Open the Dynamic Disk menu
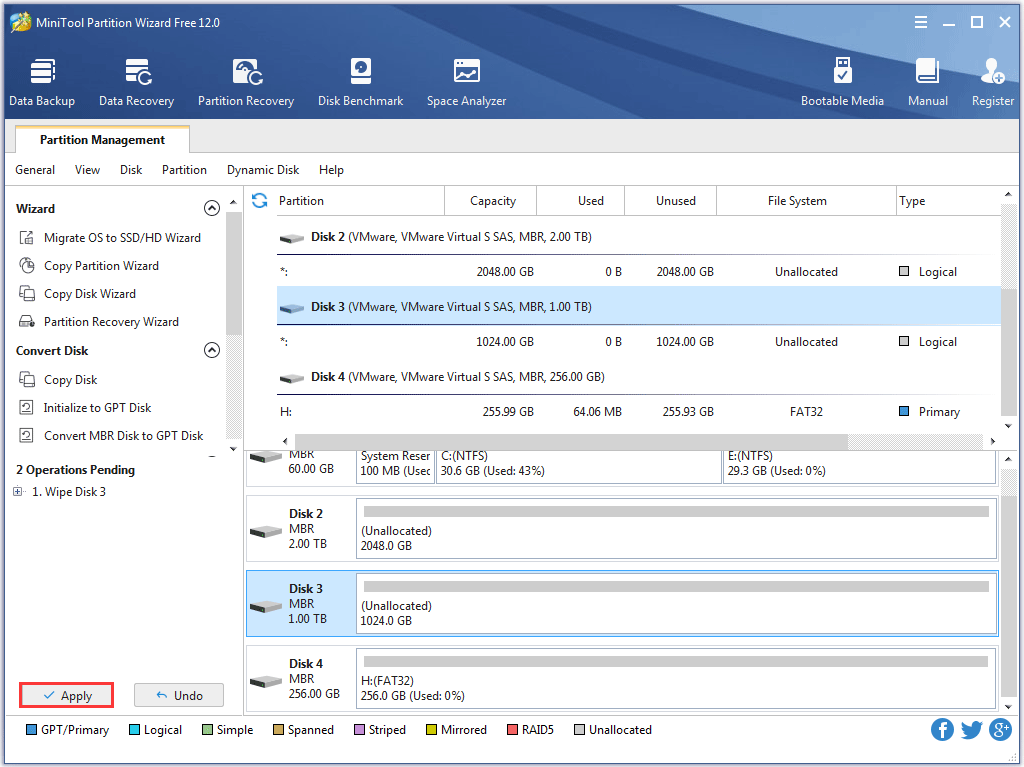The image size is (1024, 767). pos(263,170)
